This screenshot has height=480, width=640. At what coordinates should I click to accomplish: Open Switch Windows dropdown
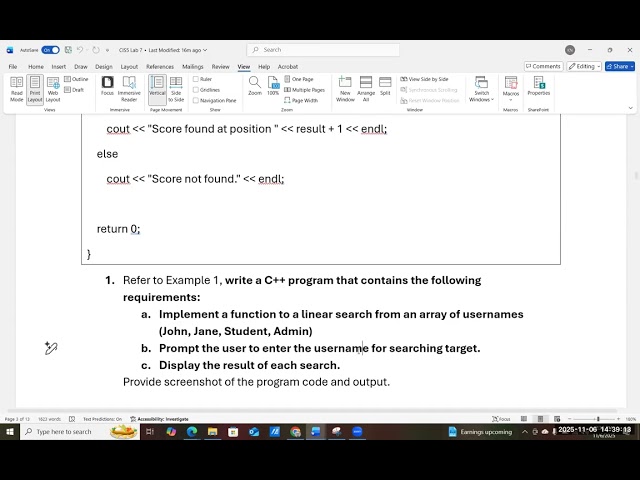(481, 89)
